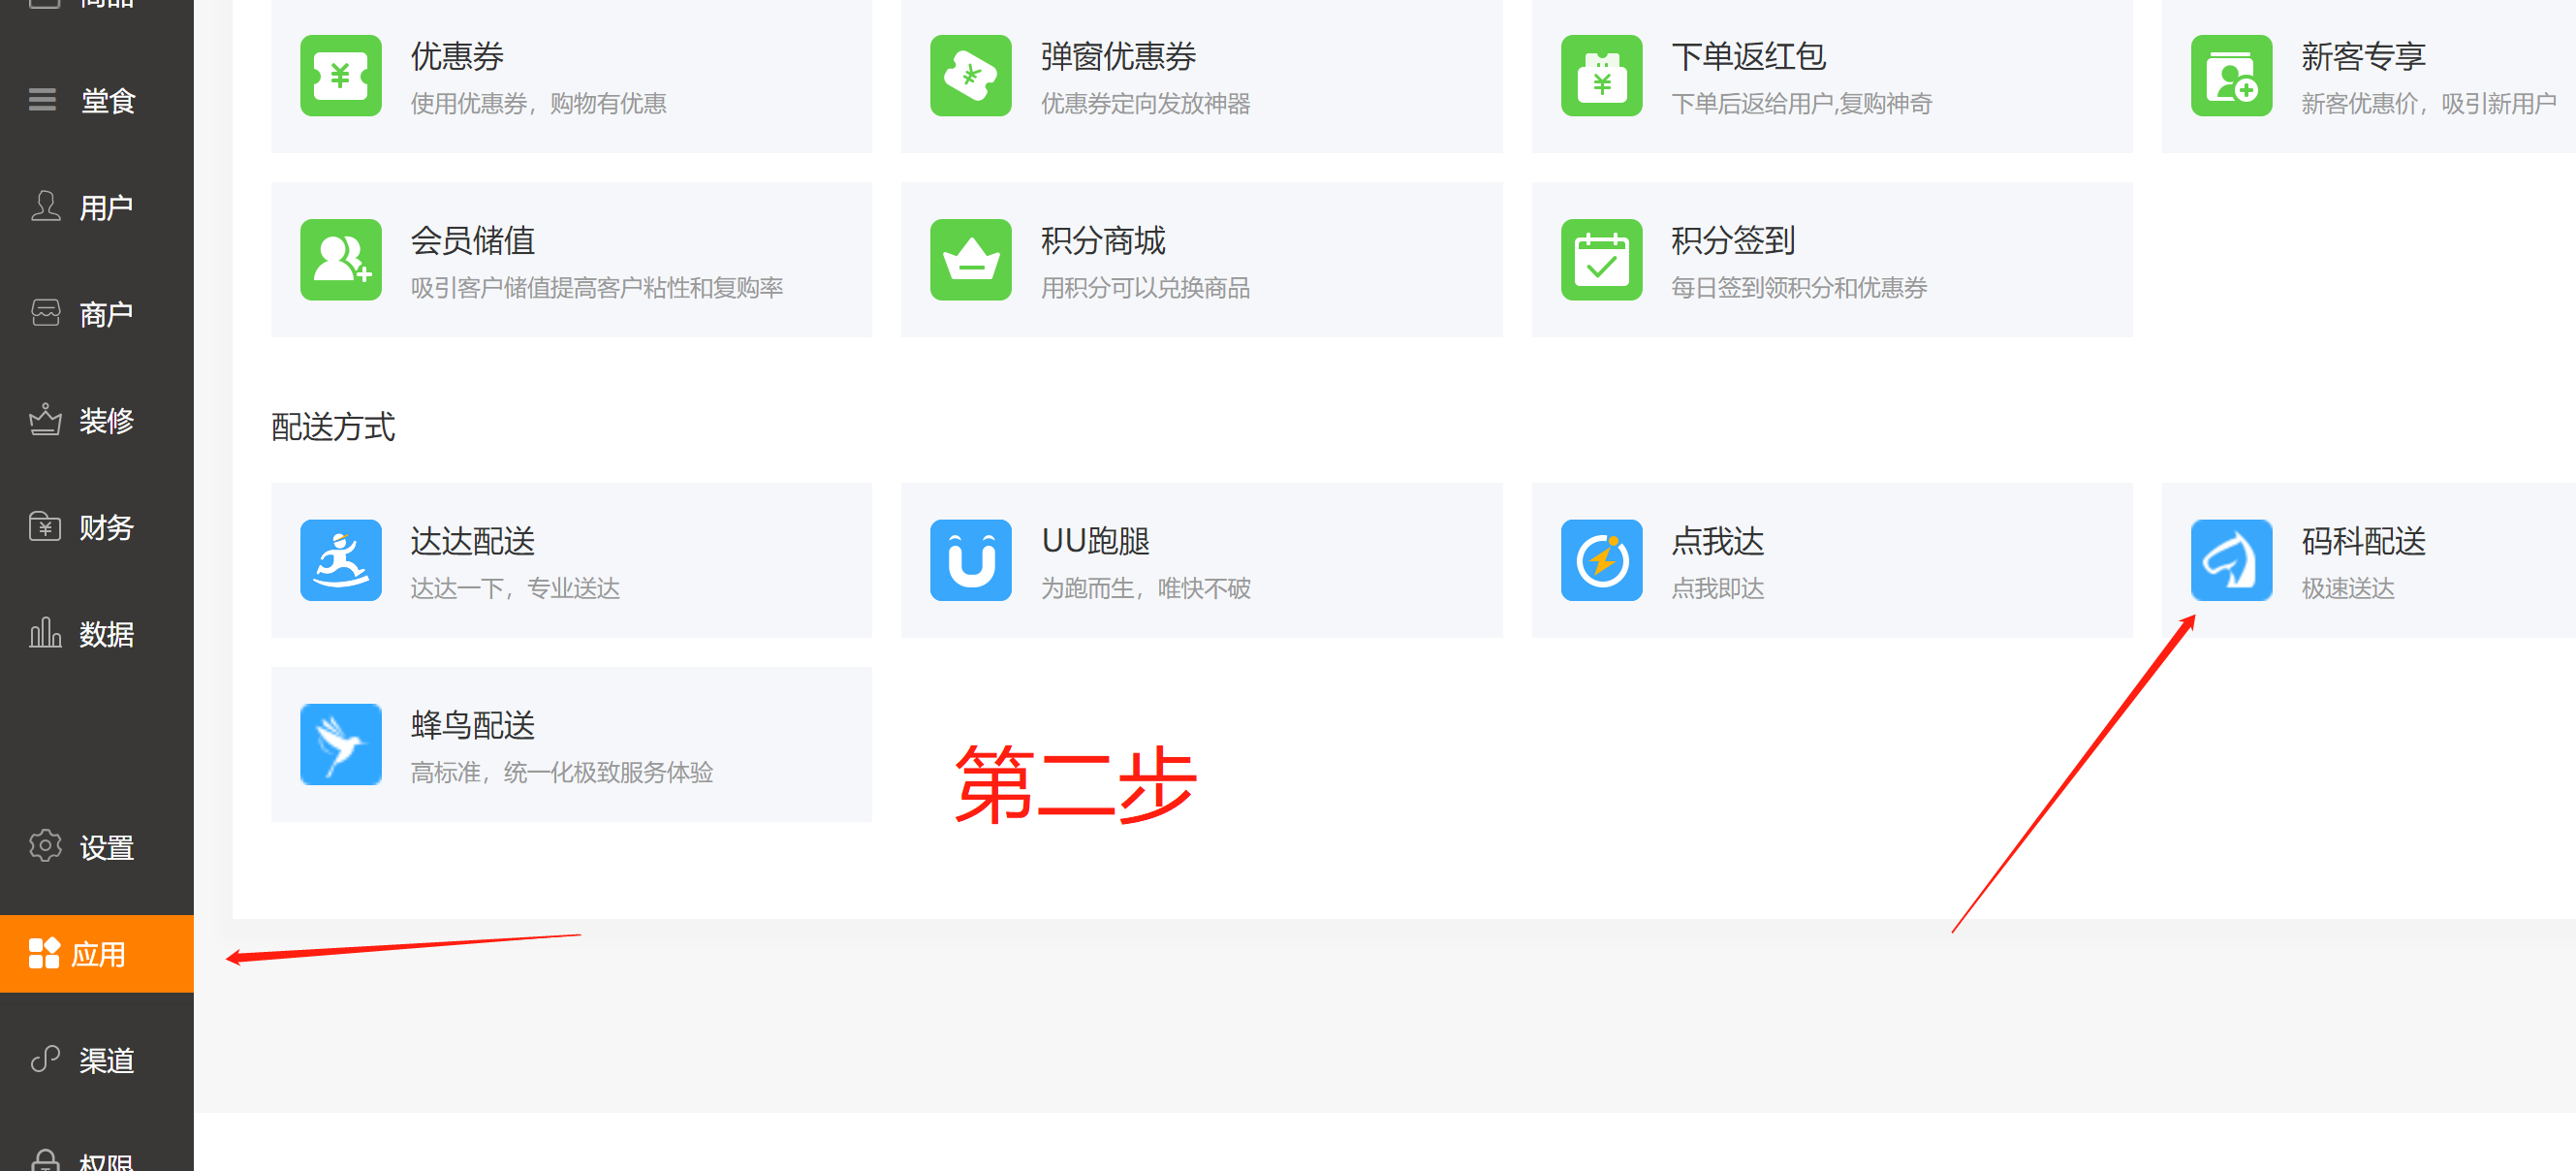Image resolution: width=2576 pixels, height=1171 pixels.
Task: Select the UU跑腿 icon
Action: pyautogui.click(x=970, y=560)
